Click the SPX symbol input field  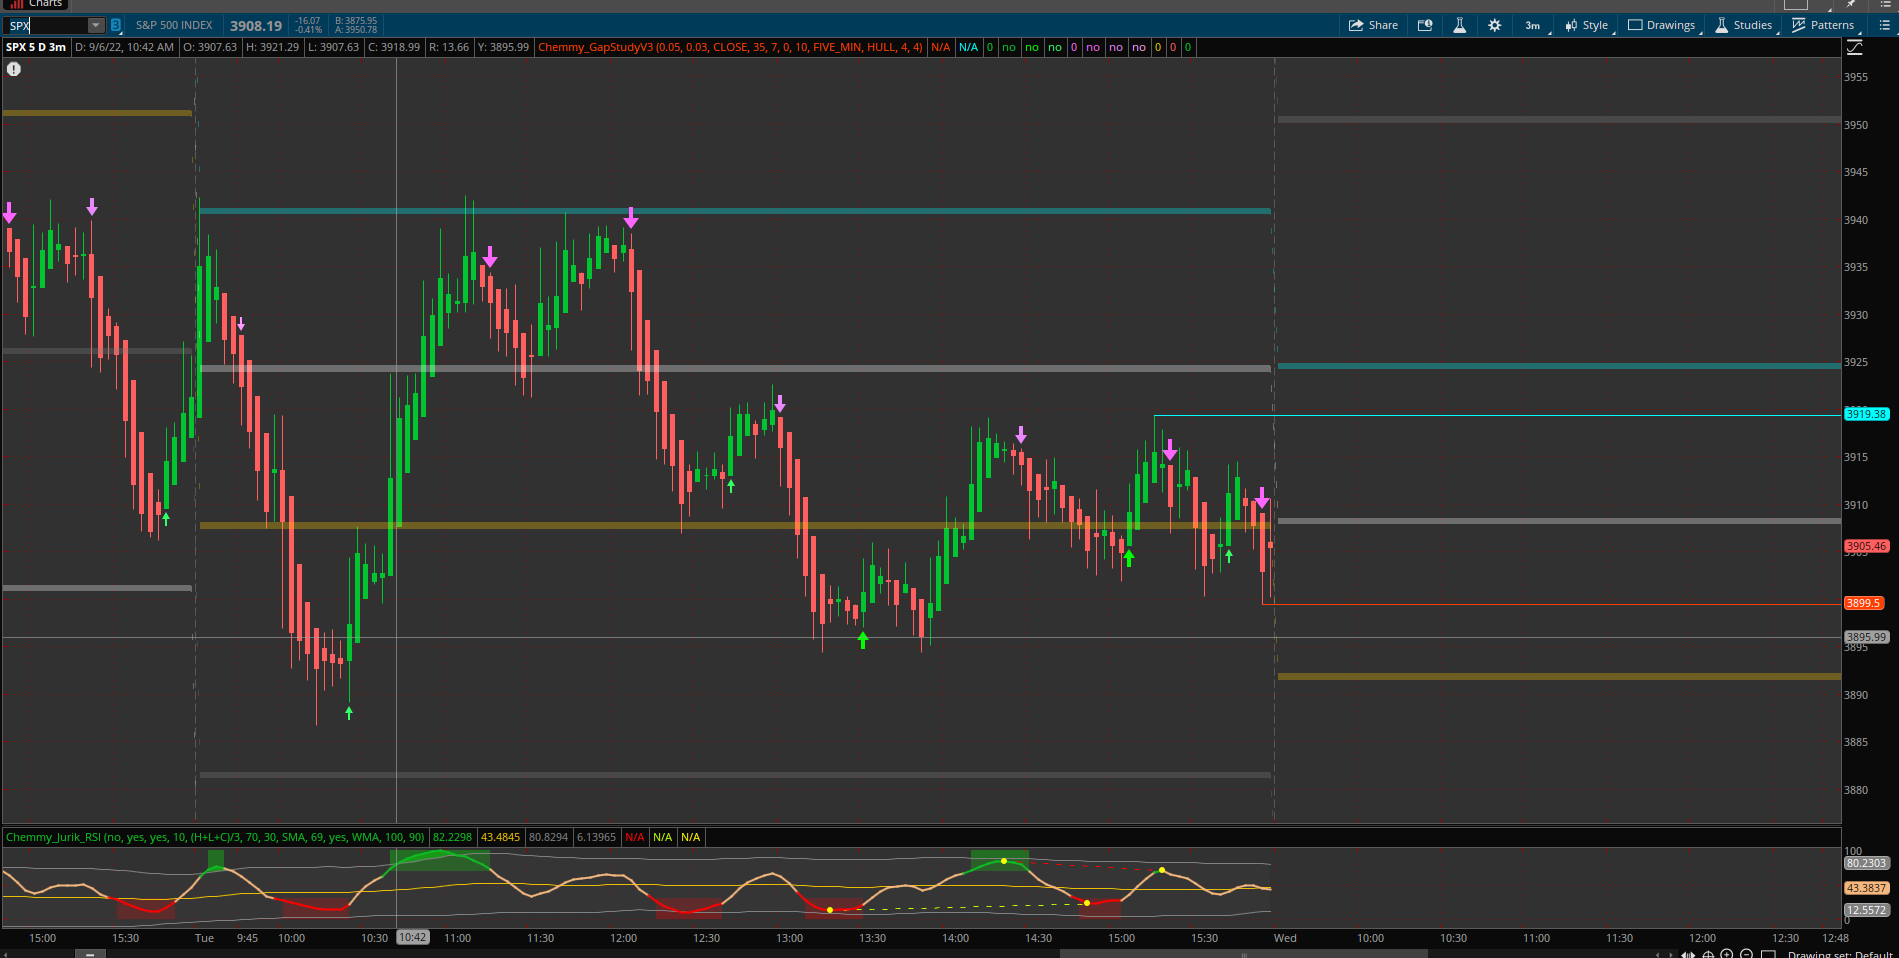(x=46, y=25)
